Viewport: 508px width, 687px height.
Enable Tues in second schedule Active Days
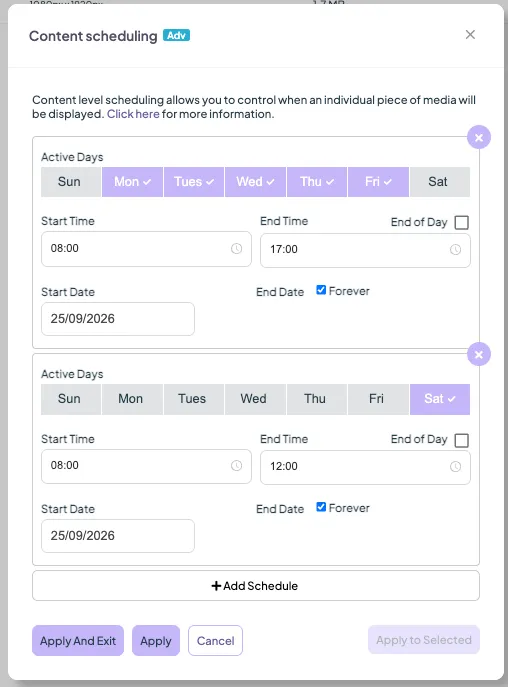tap(194, 399)
